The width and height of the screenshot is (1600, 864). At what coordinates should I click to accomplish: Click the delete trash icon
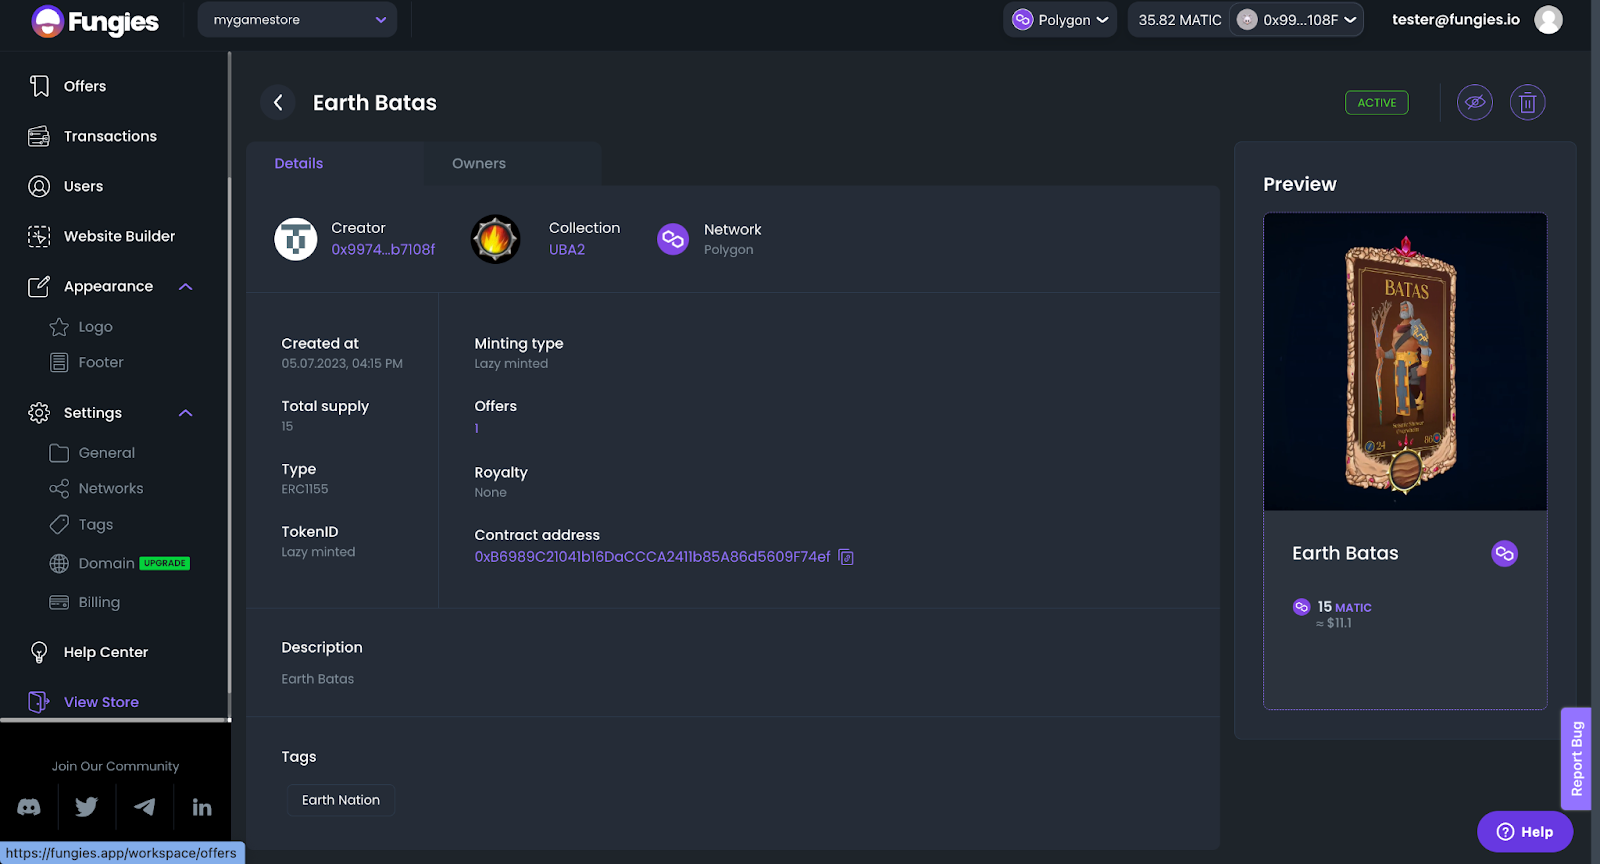click(x=1527, y=102)
